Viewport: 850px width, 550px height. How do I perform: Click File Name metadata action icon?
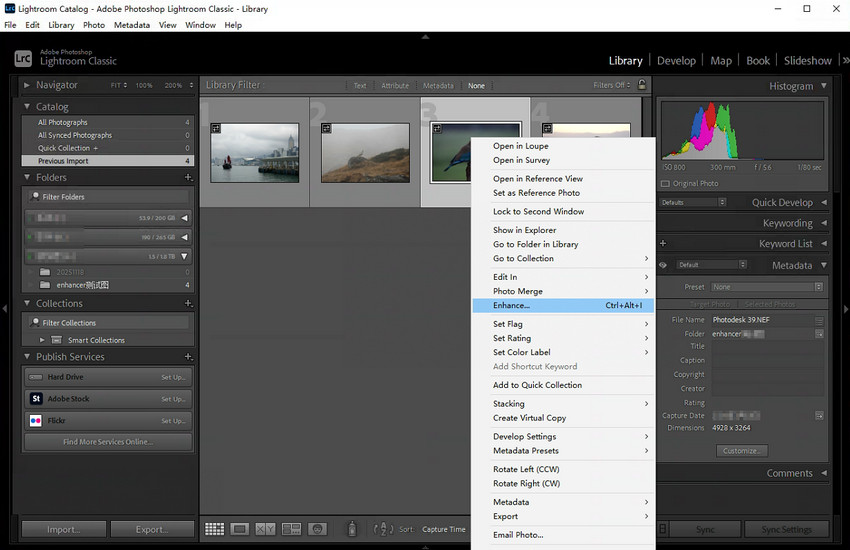click(819, 320)
